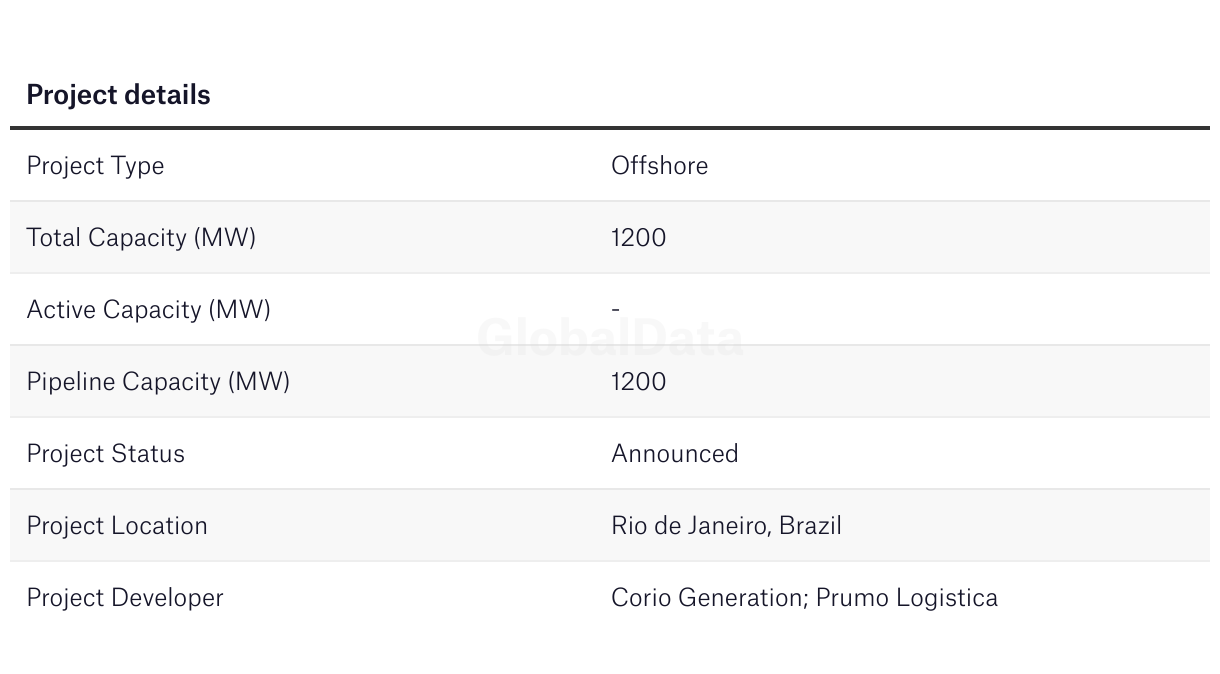Click the dark divider line under the heading
This screenshot has width=1220, height=674.
coord(610,128)
